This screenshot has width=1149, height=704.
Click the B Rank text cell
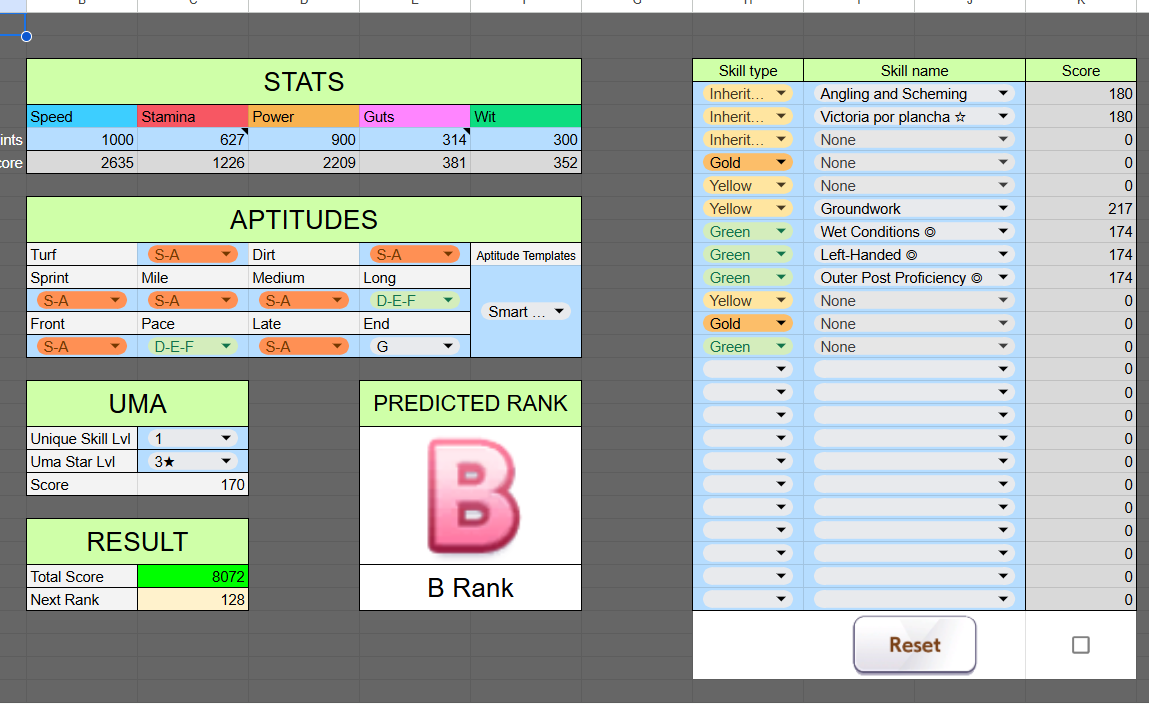click(x=470, y=588)
